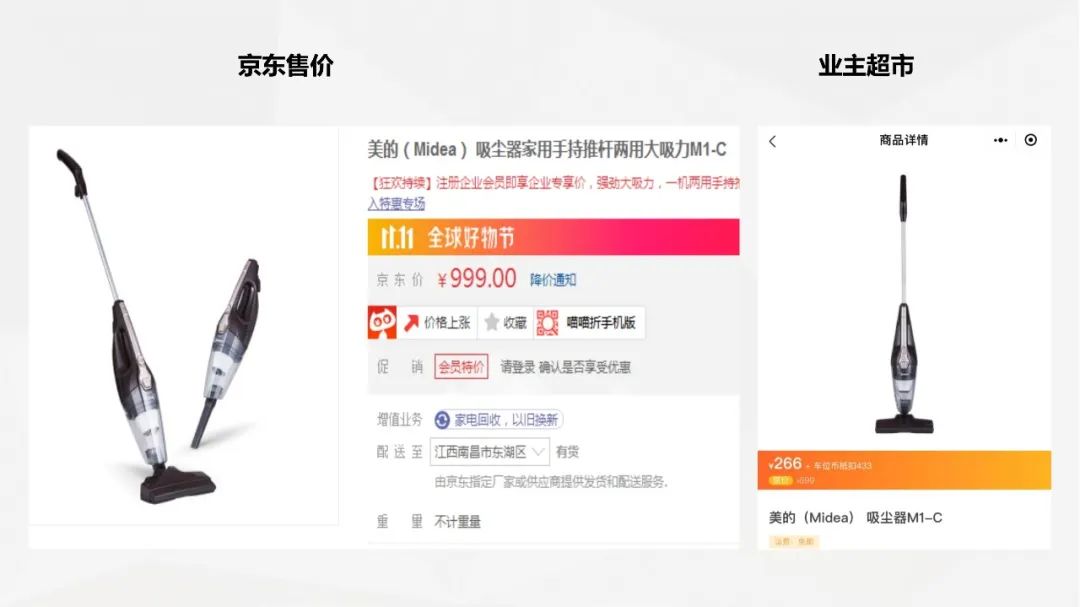Click the 降价通知 price-drop alert link

(553, 280)
